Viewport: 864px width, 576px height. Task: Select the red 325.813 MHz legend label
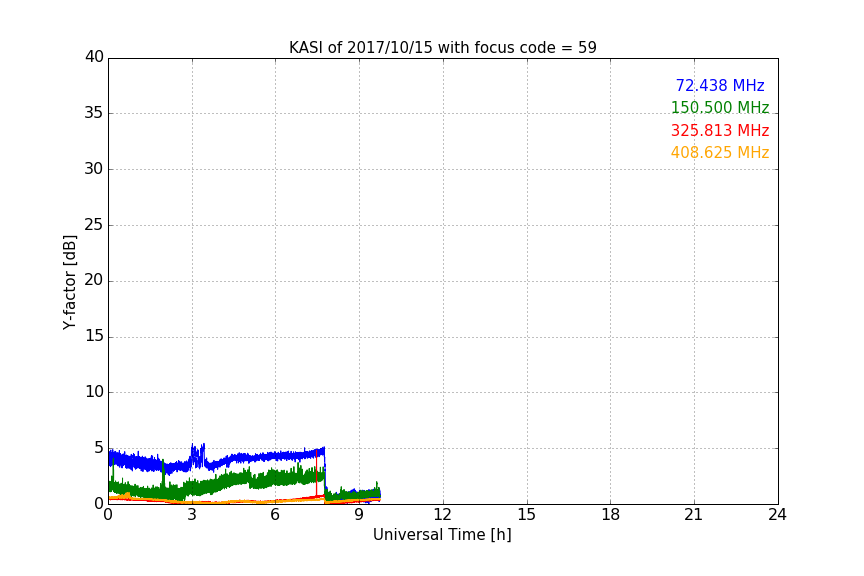tap(720, 131)
